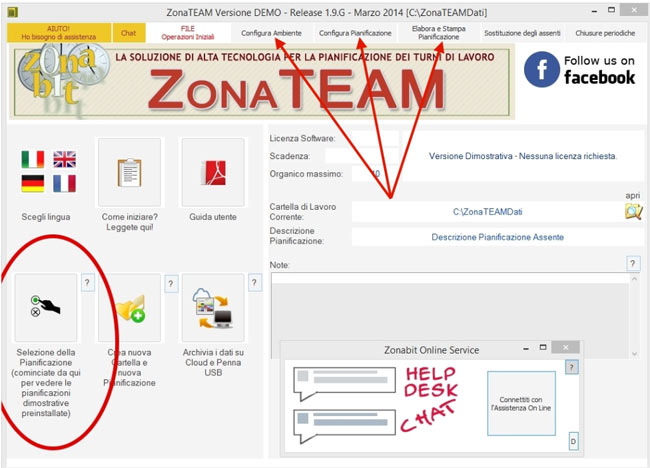The height and width of the screenshot is (468, 650).
Task: Click the AIUTO! Ho bisogno di assistenza button
Action: coord(59,33)
